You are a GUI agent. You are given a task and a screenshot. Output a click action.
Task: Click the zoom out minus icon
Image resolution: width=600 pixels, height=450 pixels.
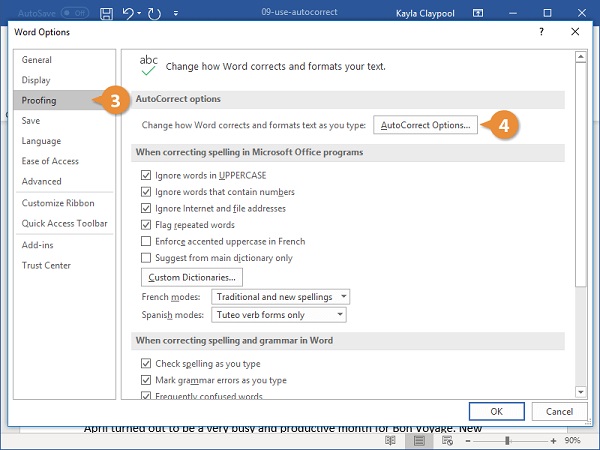click(x=468, y=441)
